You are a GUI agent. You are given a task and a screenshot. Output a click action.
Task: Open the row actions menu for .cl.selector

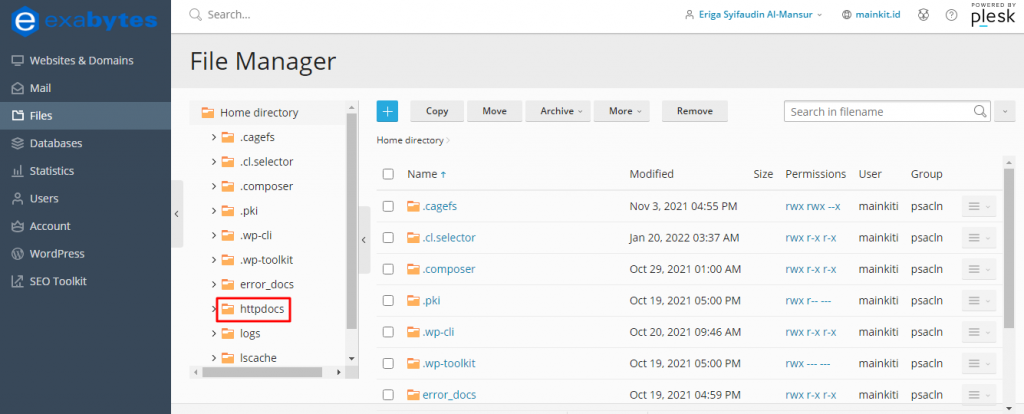click(979, 238)
